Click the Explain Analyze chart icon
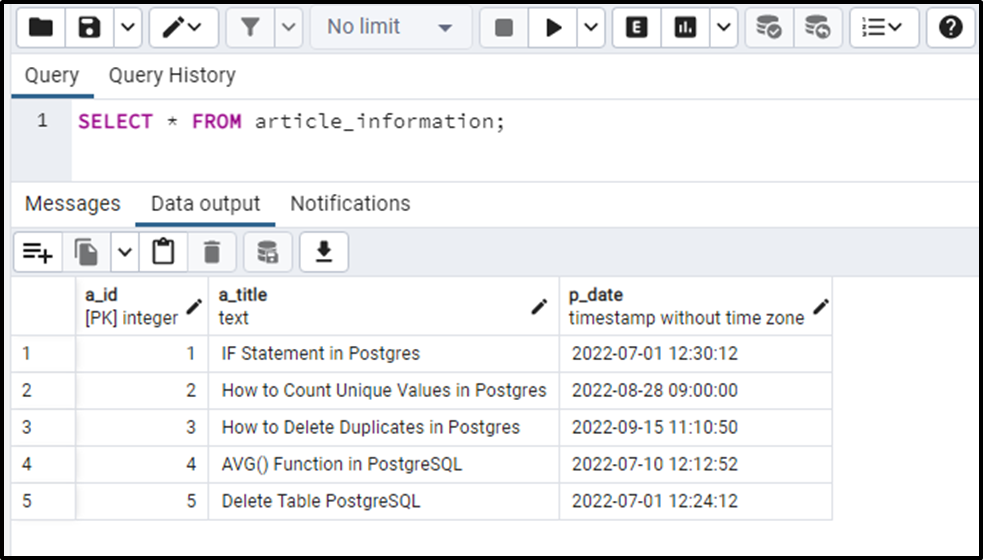The width and height of the screenshot is (983, 560). coord(685,28)
